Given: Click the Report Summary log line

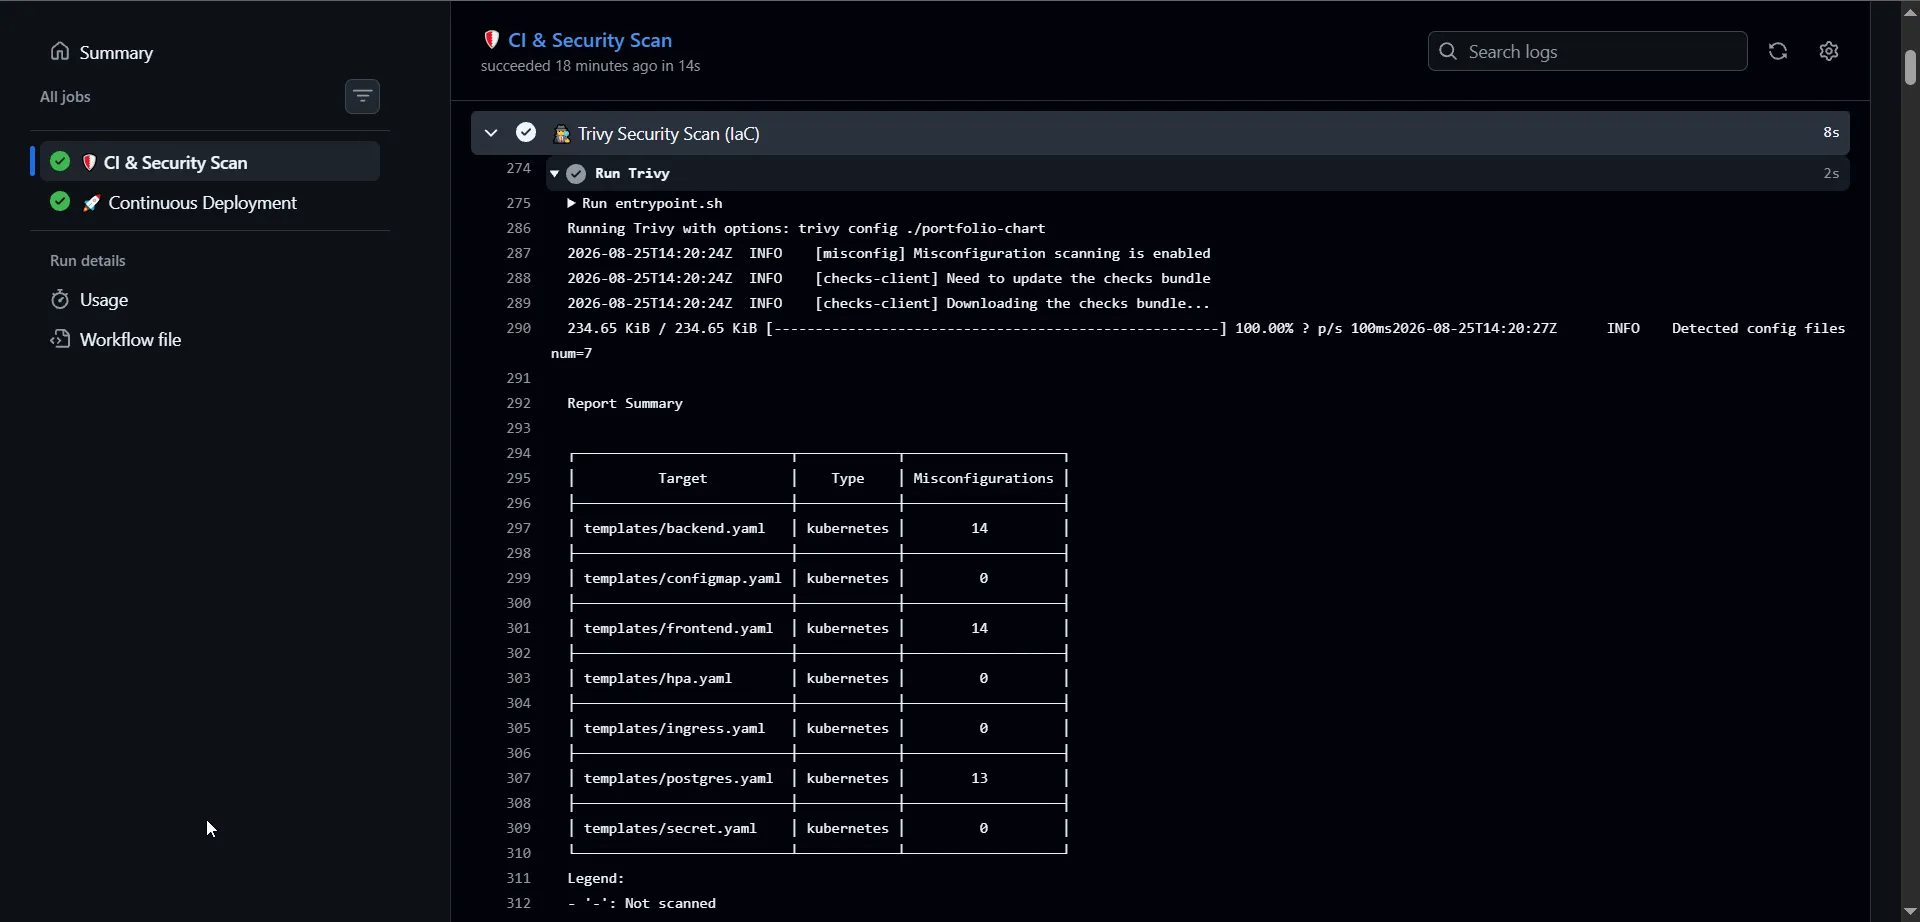Looking at the screenshot, I should [x=625, y=404].
